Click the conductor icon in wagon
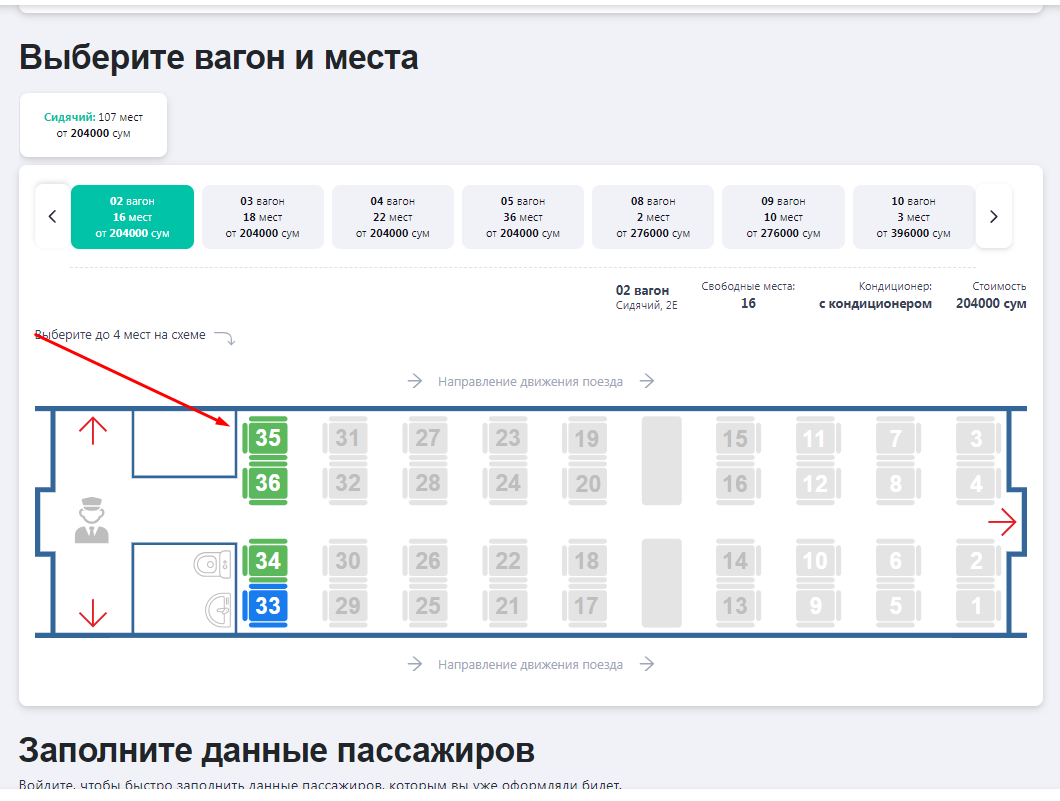The width and height of the screenshot is (1060, 801). (91, 522)
